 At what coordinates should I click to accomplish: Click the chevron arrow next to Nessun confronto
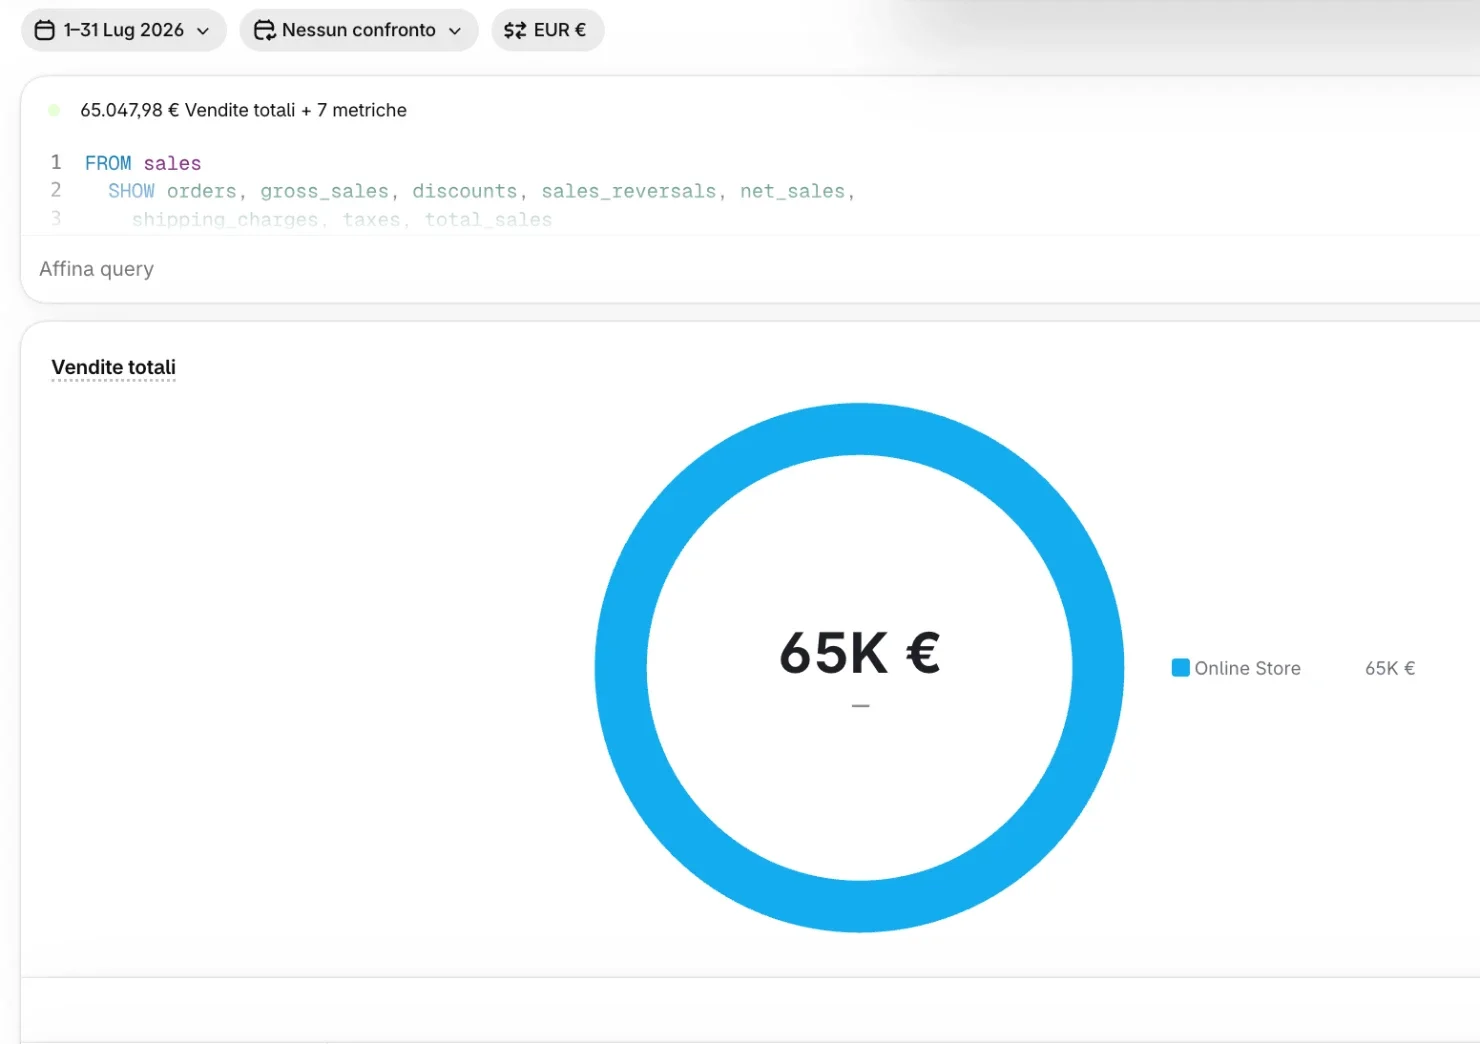pyautogui.click(x=455, y=31)
